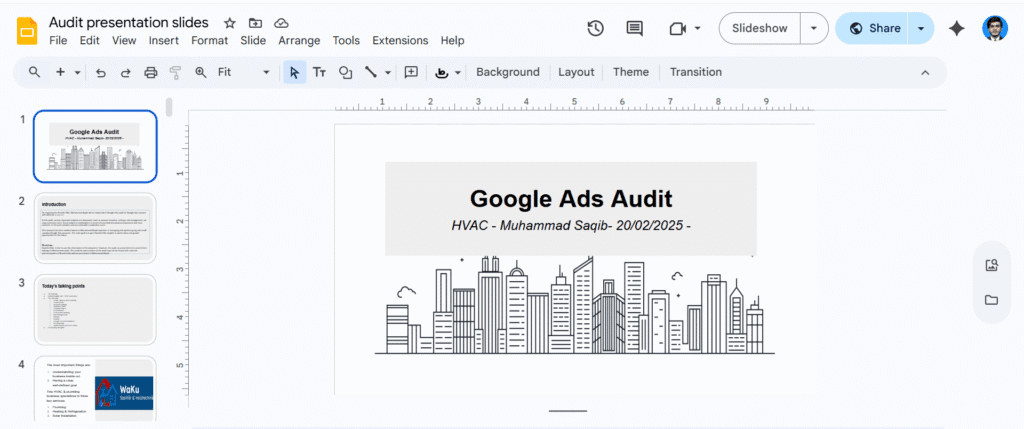Click the Theme button
The width and height of the screenshot is (1024, 429).
[x=631, y=72]
